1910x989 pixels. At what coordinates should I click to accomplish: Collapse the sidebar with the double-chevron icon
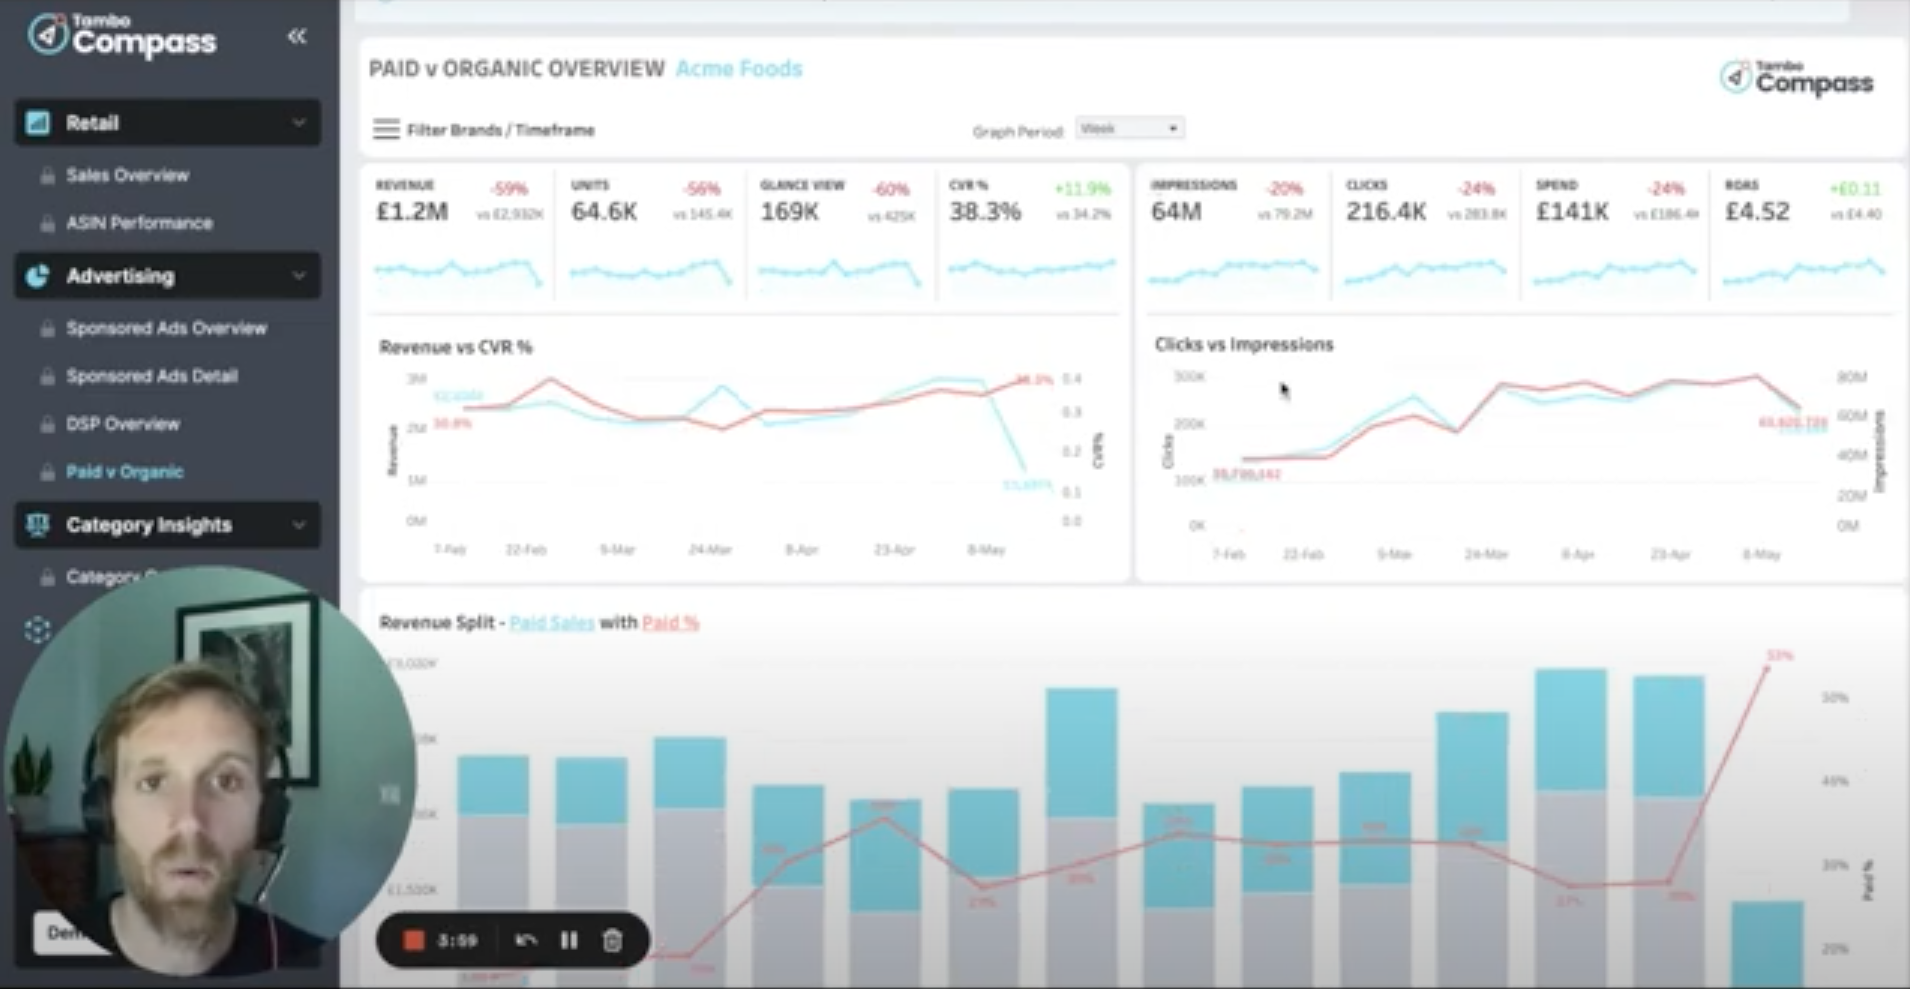297,37
